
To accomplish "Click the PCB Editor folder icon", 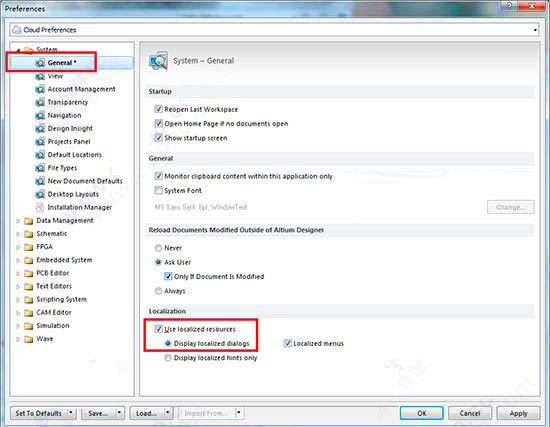I will pyautogui.click(x=28, y=273).
